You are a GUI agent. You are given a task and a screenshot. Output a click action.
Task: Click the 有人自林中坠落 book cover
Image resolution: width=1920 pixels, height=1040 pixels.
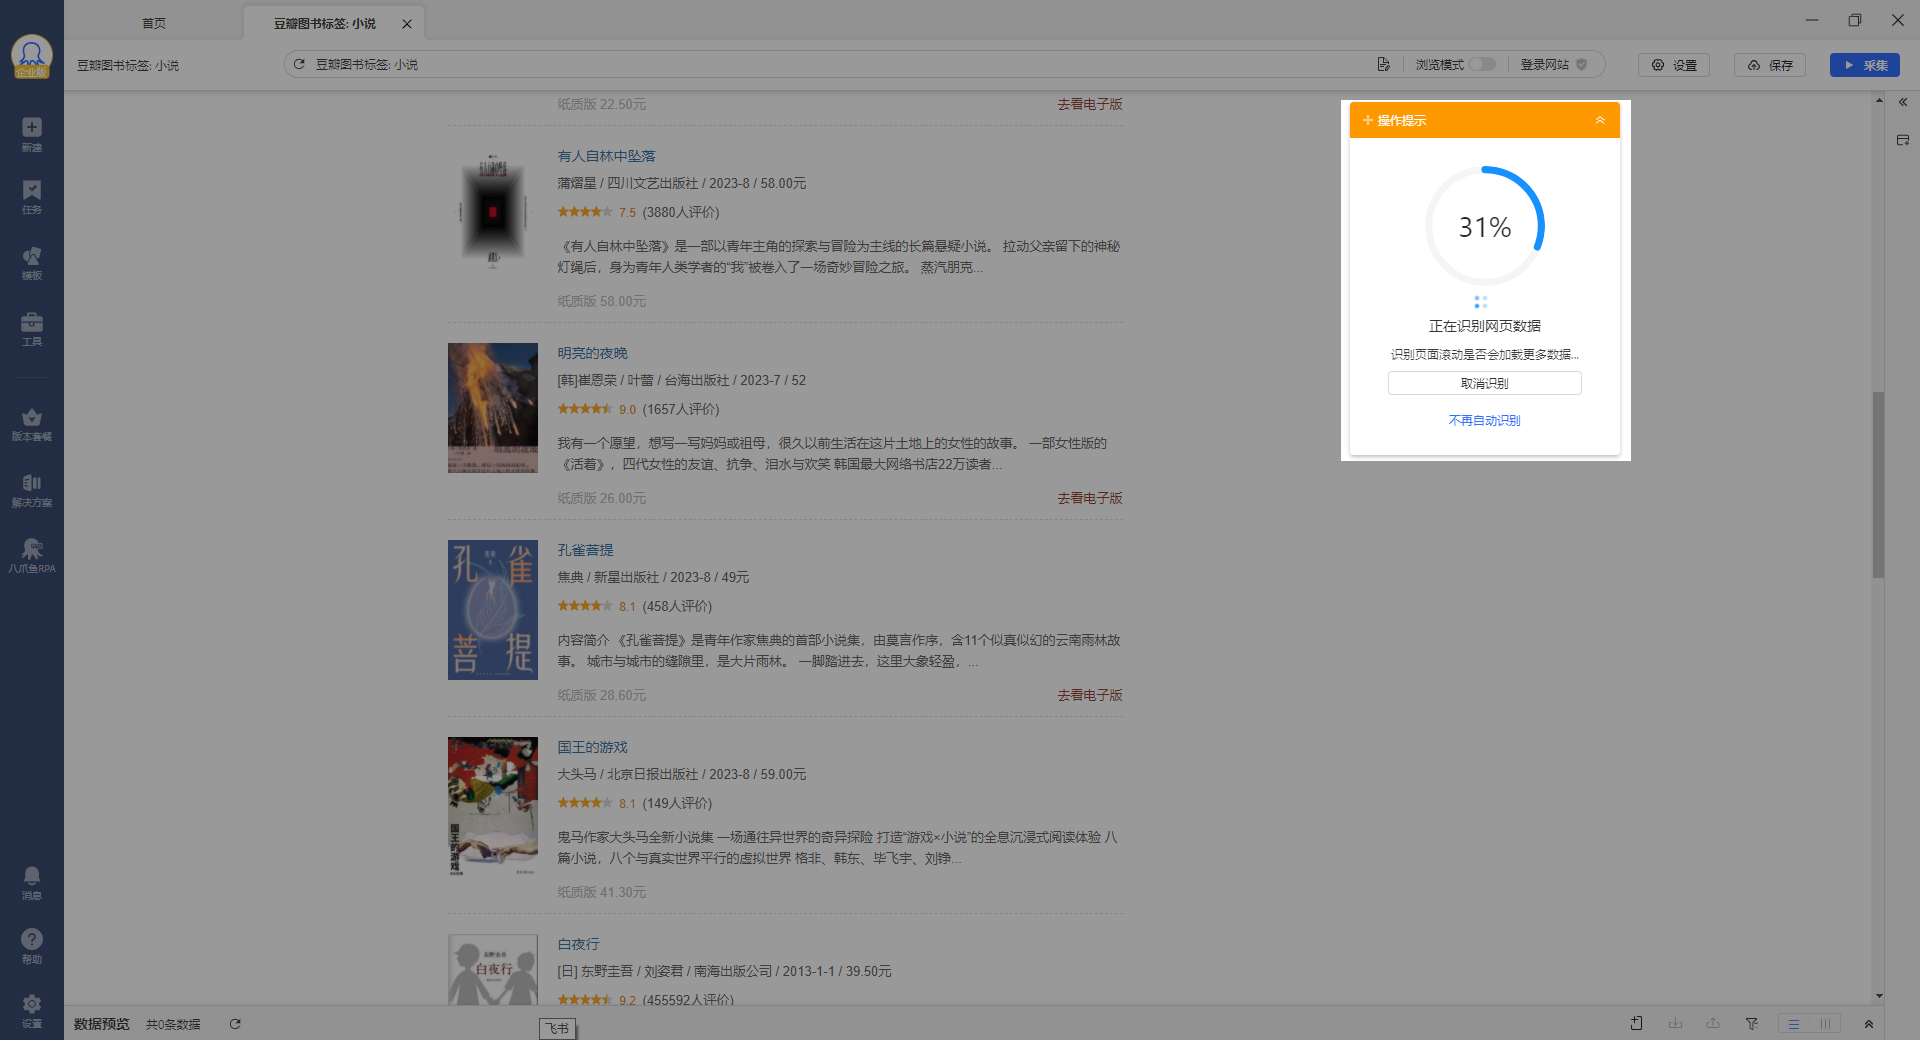[x=493, y=209]
